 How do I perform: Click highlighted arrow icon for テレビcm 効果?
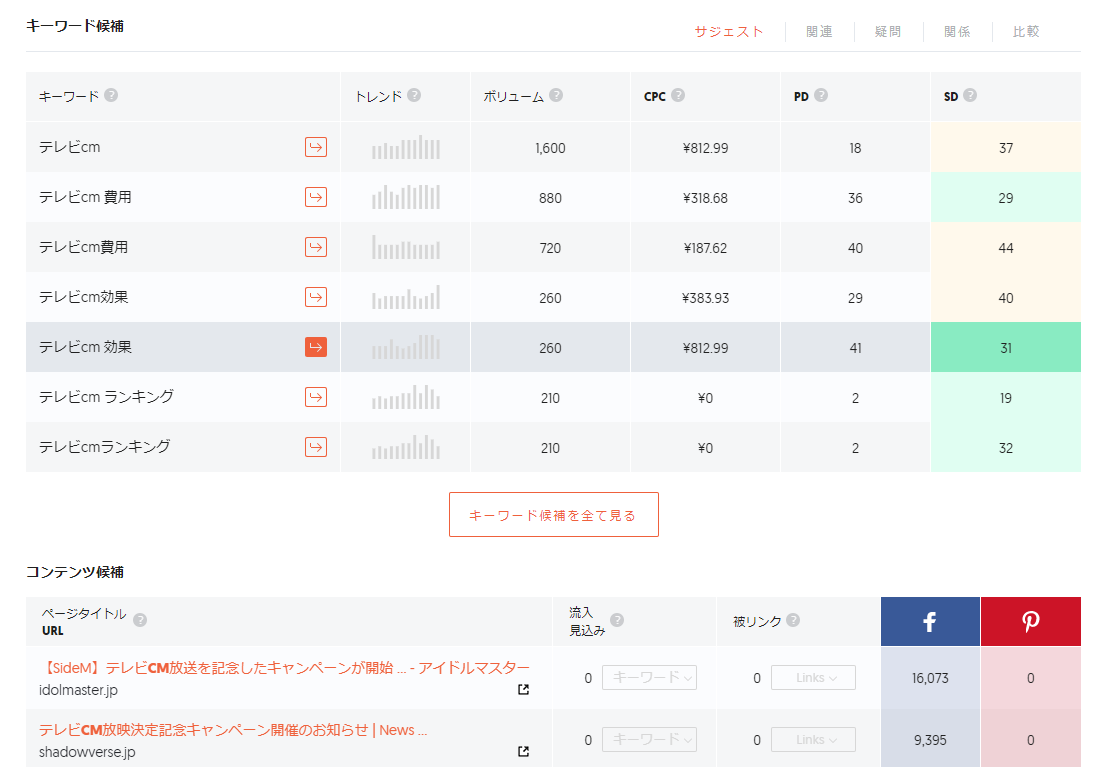[316, 347]
